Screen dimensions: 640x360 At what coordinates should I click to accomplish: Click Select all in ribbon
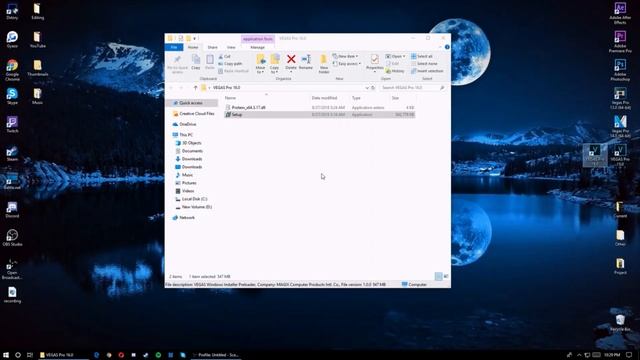point(422,56)
